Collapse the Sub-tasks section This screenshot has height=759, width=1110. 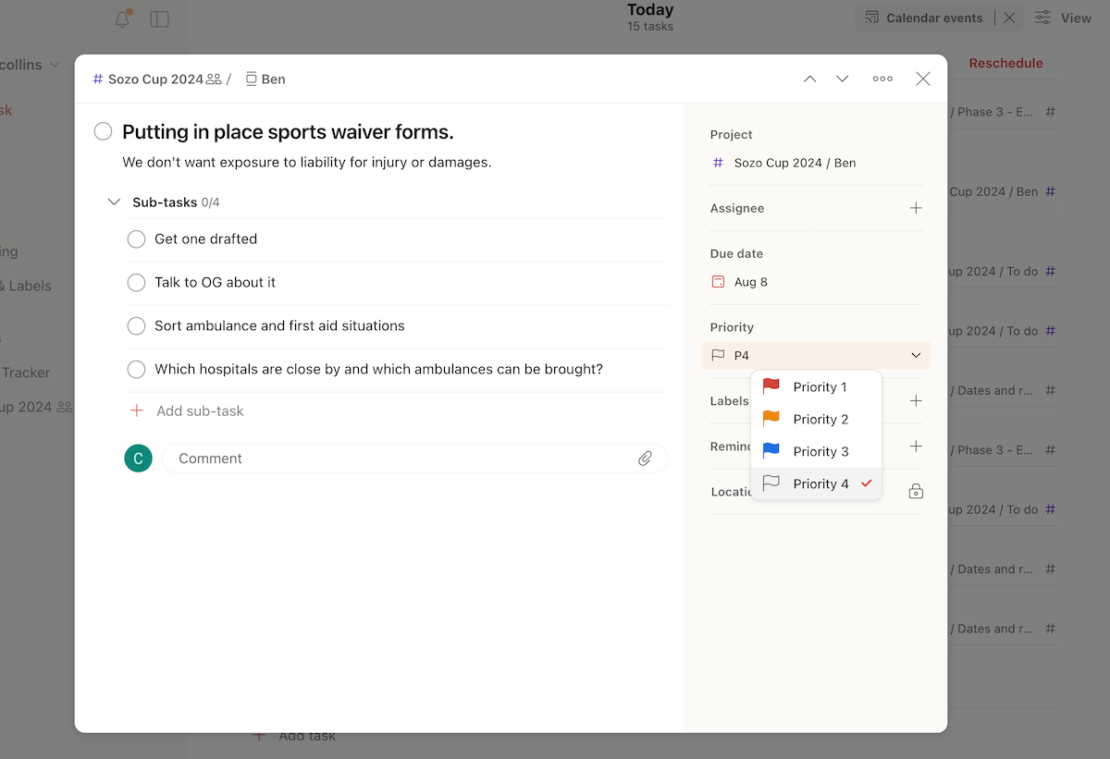pyautogui.click(x=114, y=201)
